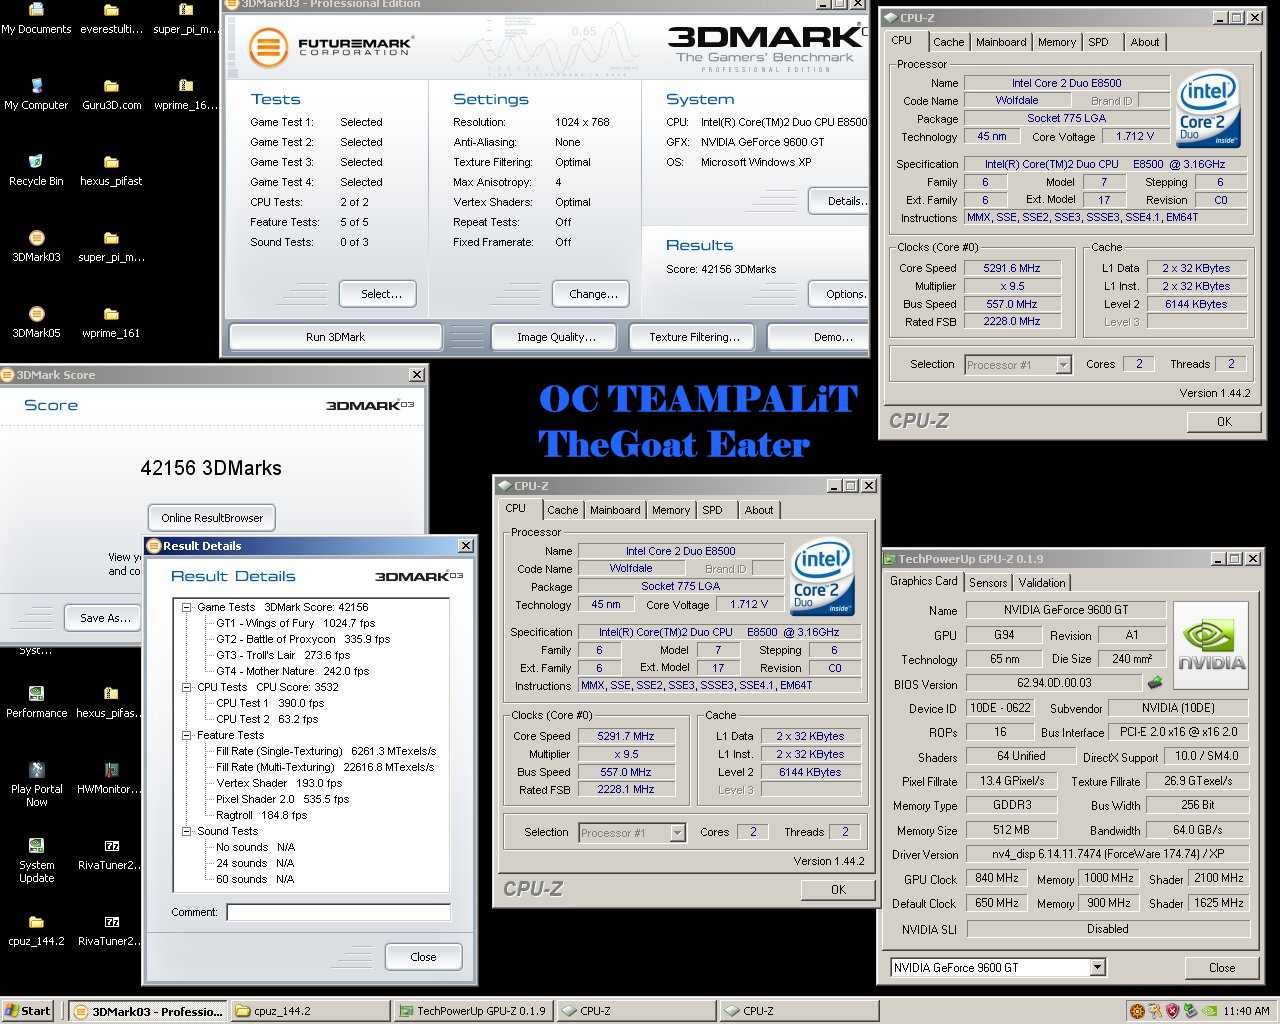Viewport: 1280px width, 1024px height.
Task: Click OK in the lower CPU-Z window
Action: pos(838,889)
